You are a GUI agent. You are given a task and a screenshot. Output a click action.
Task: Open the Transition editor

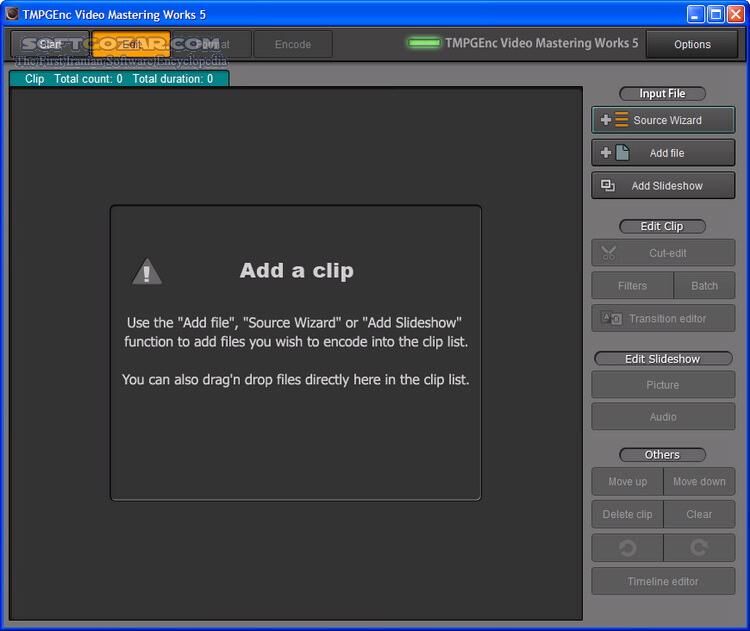tap(663, 318)
